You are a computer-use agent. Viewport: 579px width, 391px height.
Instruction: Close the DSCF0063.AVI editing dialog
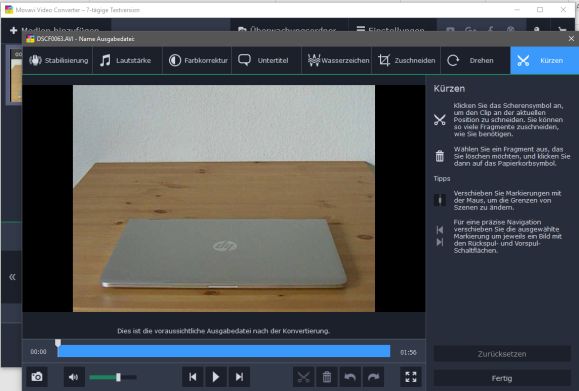(x=571, y=38)
